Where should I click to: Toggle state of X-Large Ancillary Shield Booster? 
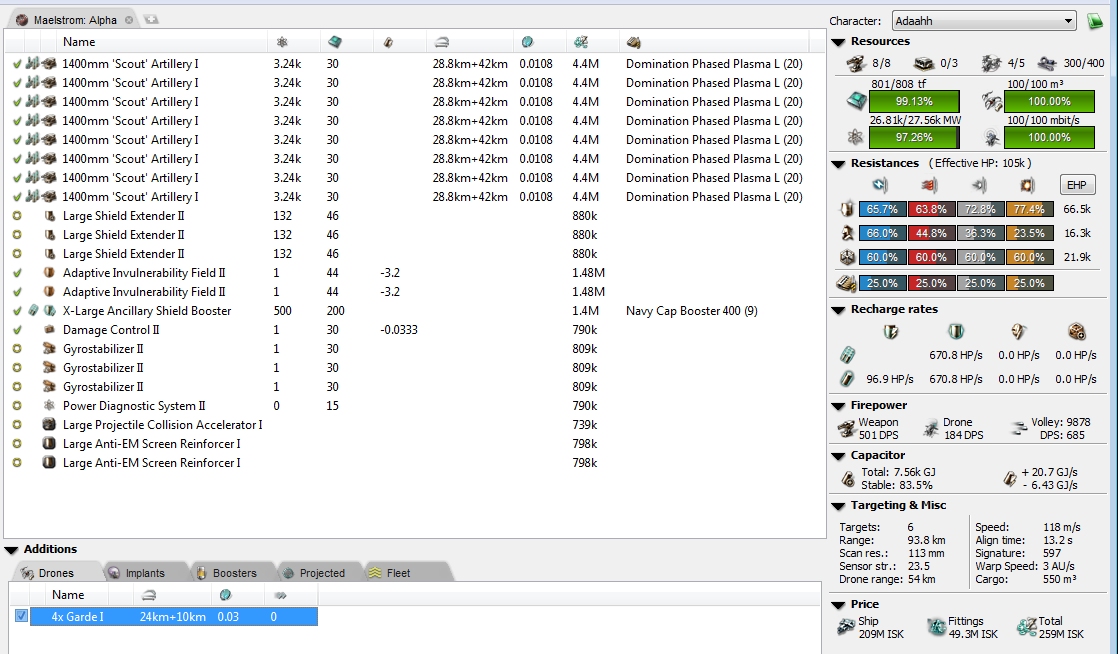[17, 310]
